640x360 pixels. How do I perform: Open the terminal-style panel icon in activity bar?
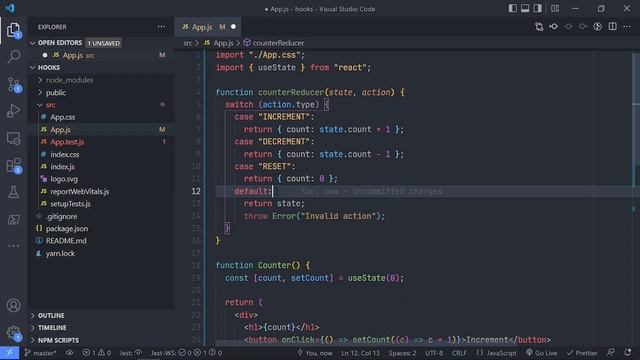point(13,220)
